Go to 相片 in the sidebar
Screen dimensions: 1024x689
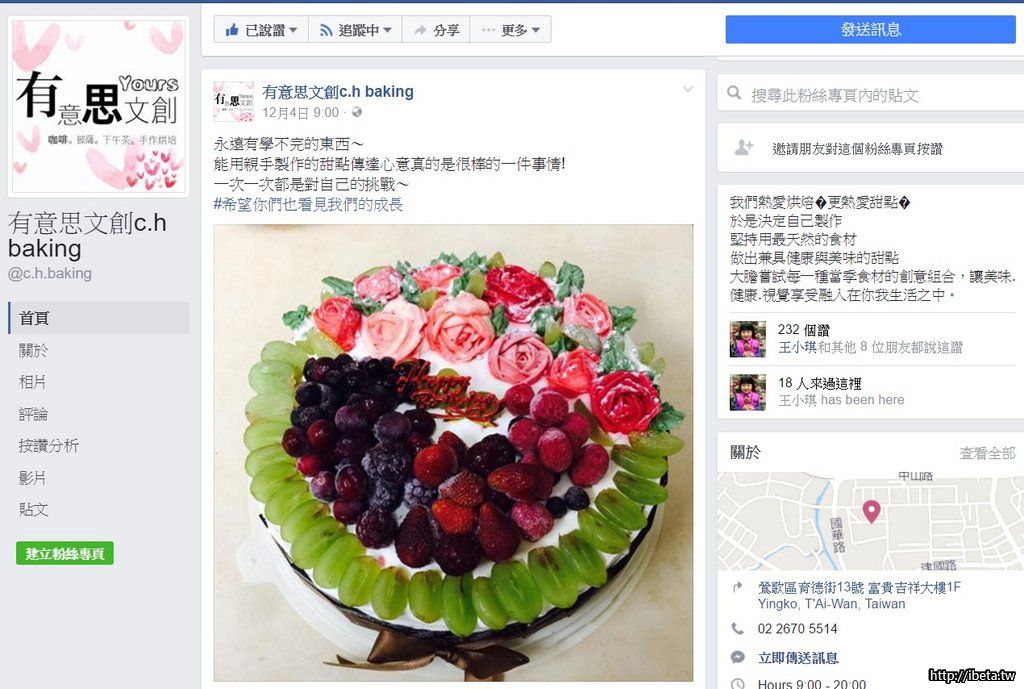pos(33,382)
